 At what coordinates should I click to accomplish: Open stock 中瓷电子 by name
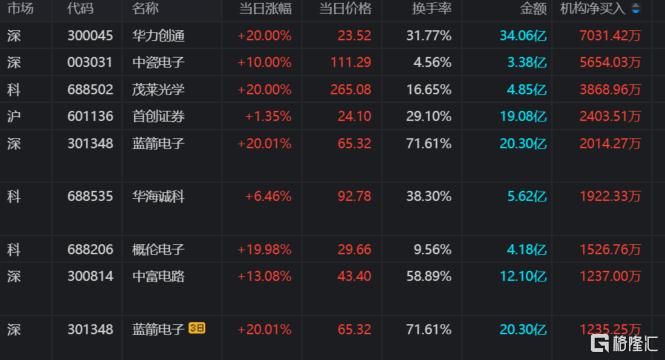tap(158, 63)
